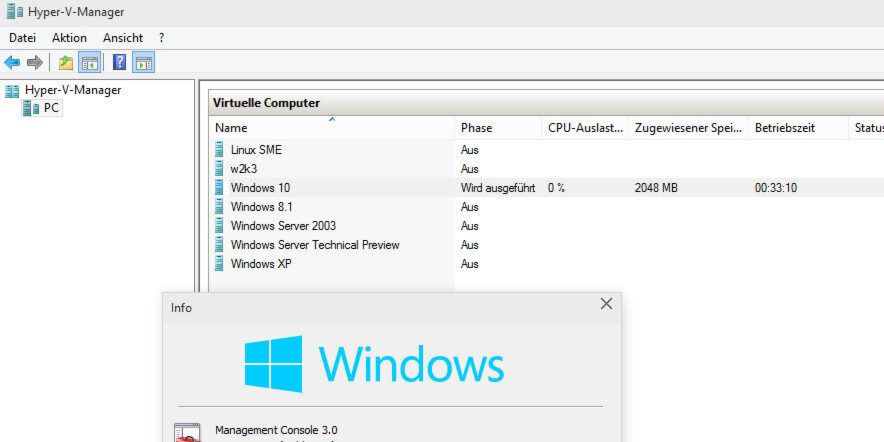
Task: Click the Virtuelle Computer panel heading
Action: (x=266, y=103)
